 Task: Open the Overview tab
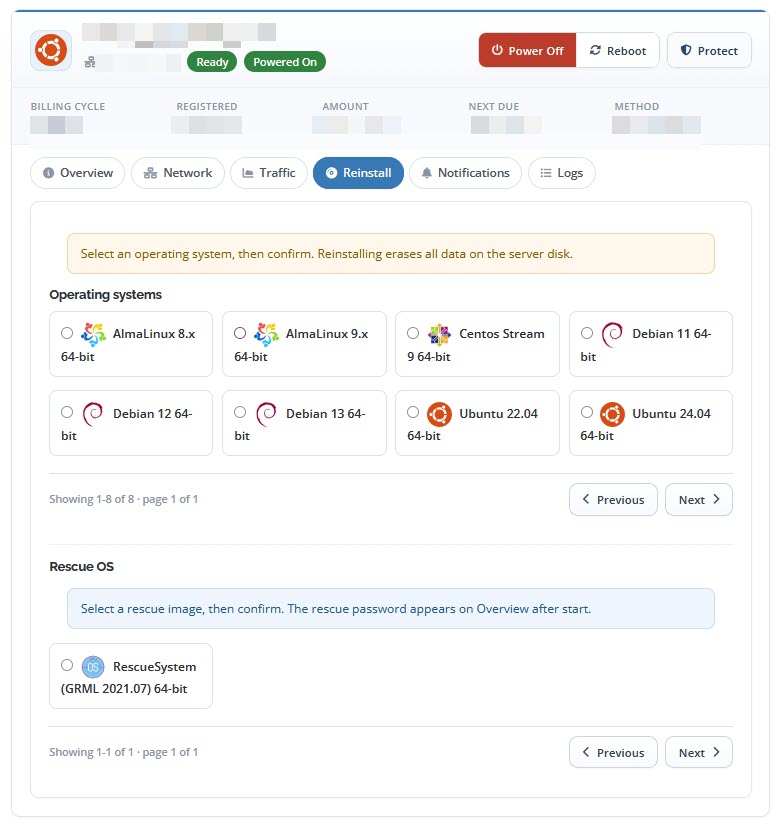pos(77,173)
